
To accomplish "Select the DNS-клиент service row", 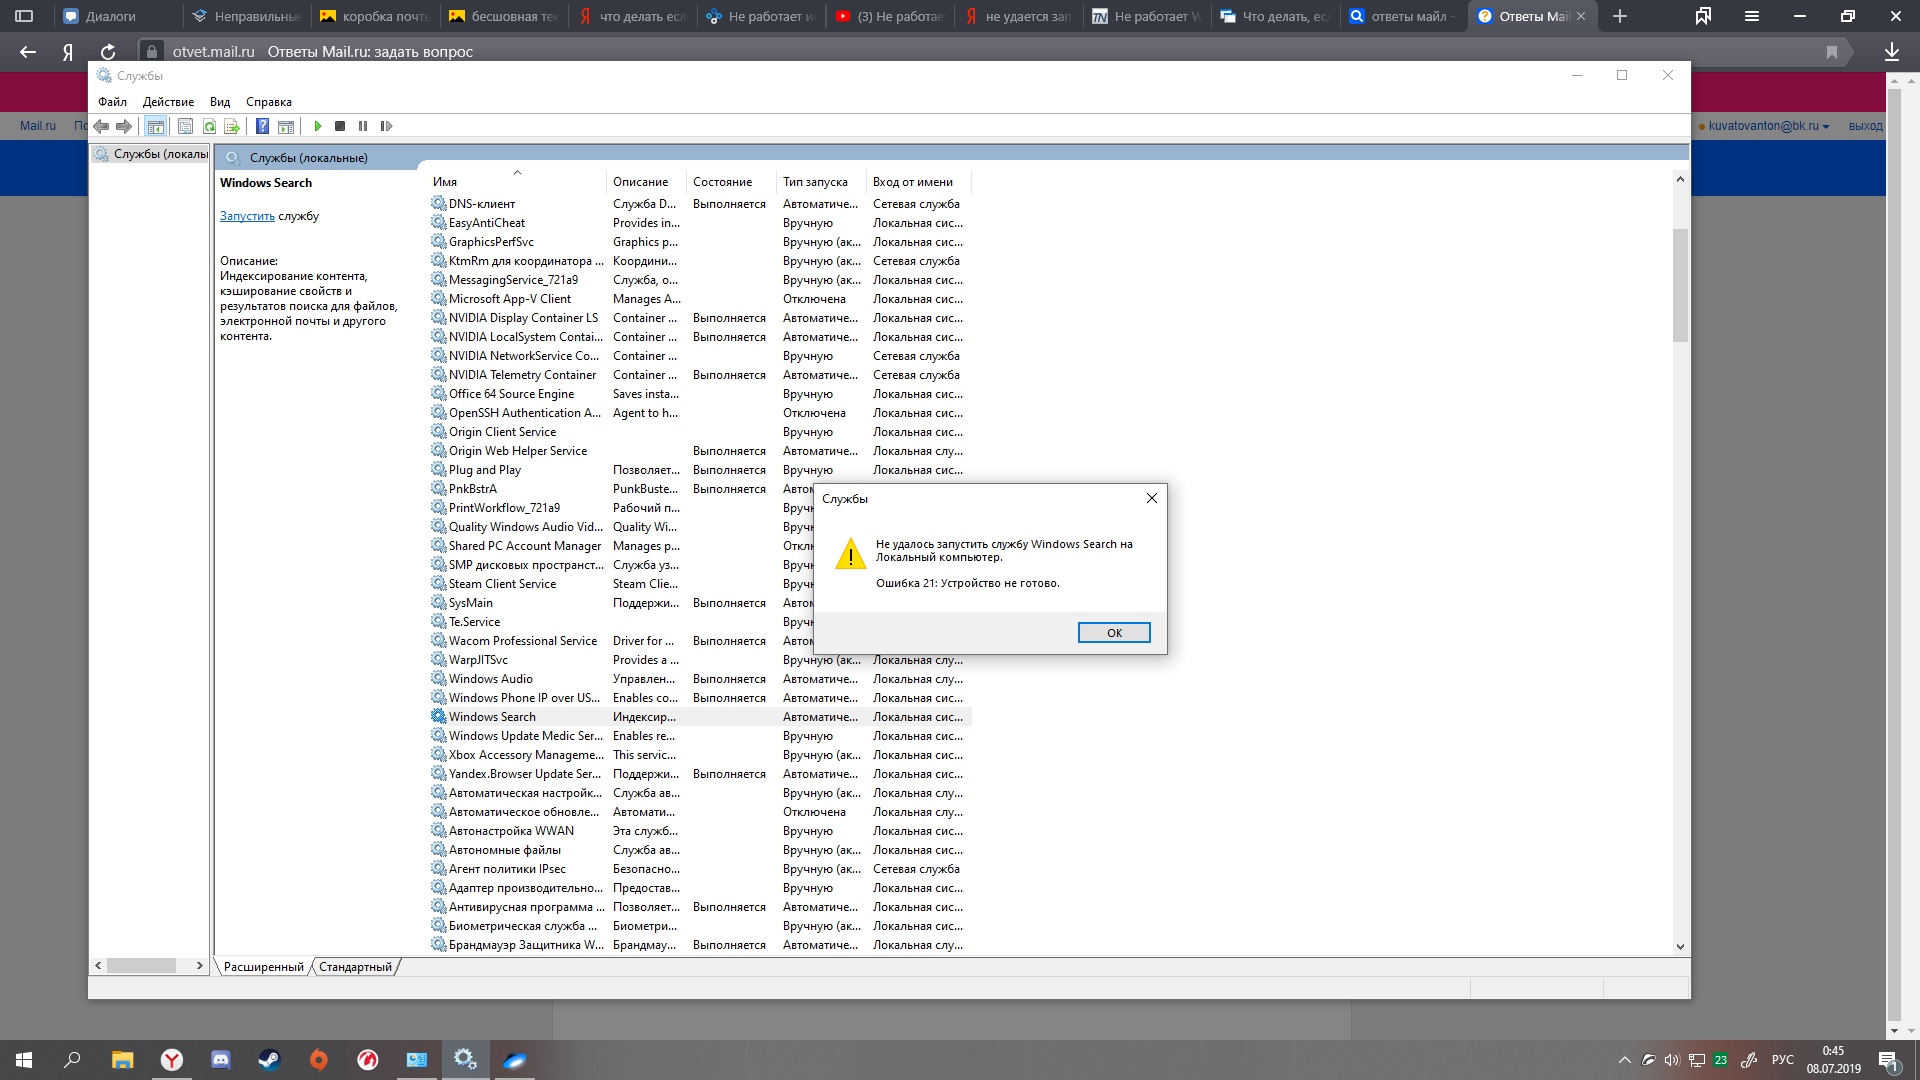I will (700, 204).
